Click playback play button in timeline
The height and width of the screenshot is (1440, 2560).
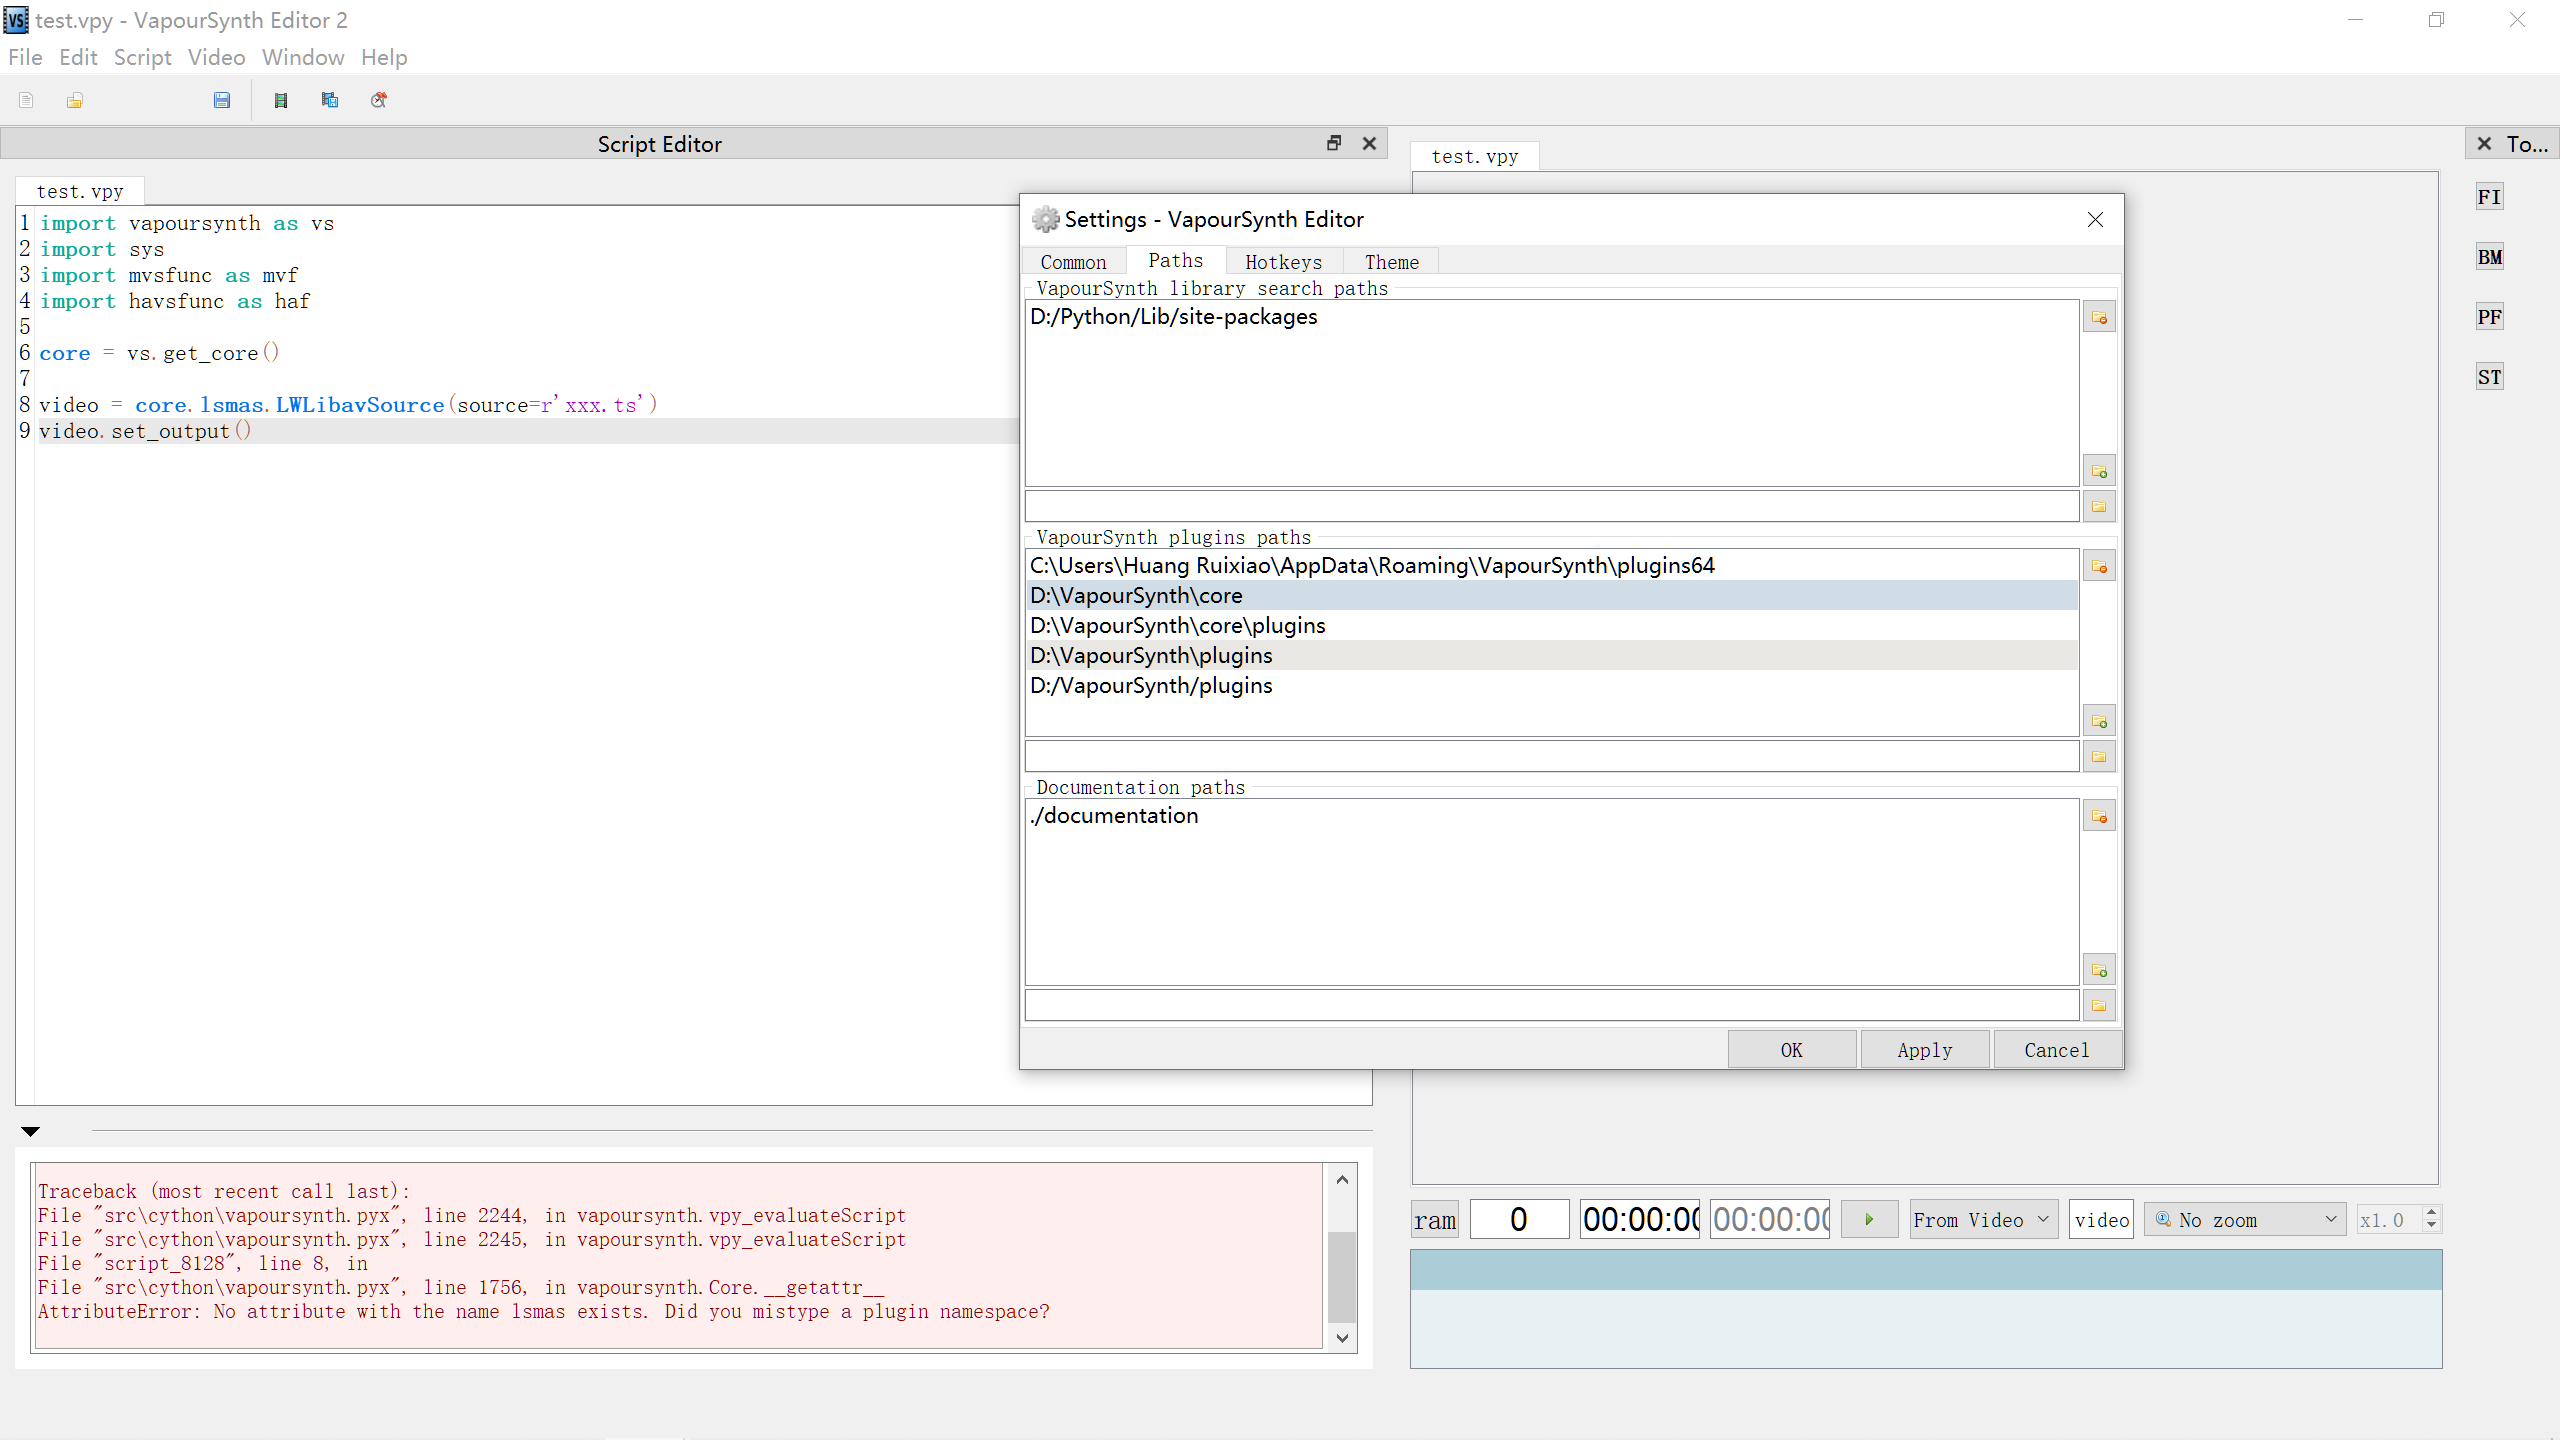pyautogui.click(x=1869, y=1218)
